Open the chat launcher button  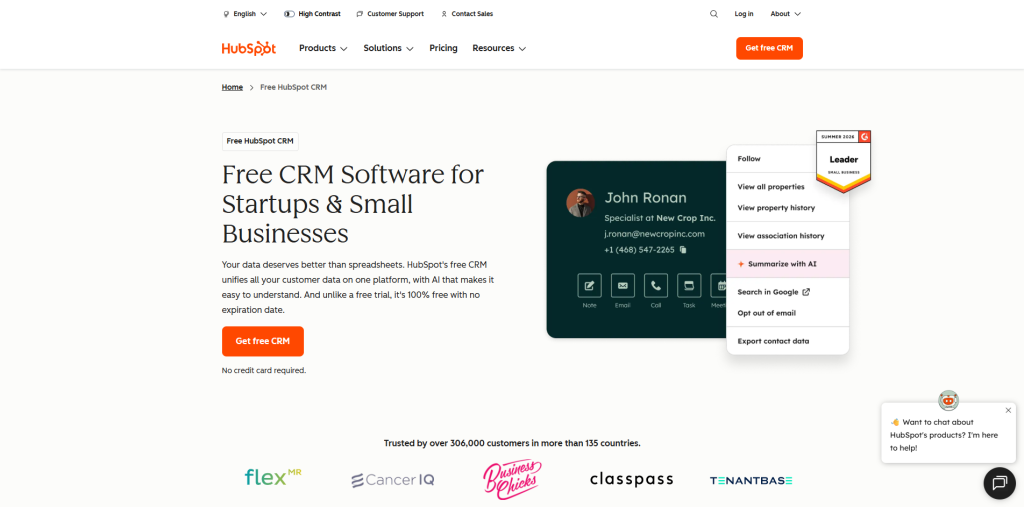coord(1000,483)
